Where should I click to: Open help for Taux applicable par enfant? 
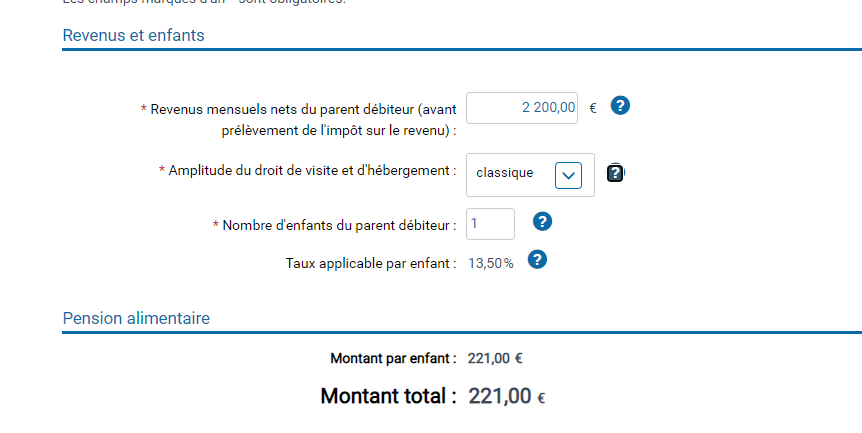pos(537,259)
